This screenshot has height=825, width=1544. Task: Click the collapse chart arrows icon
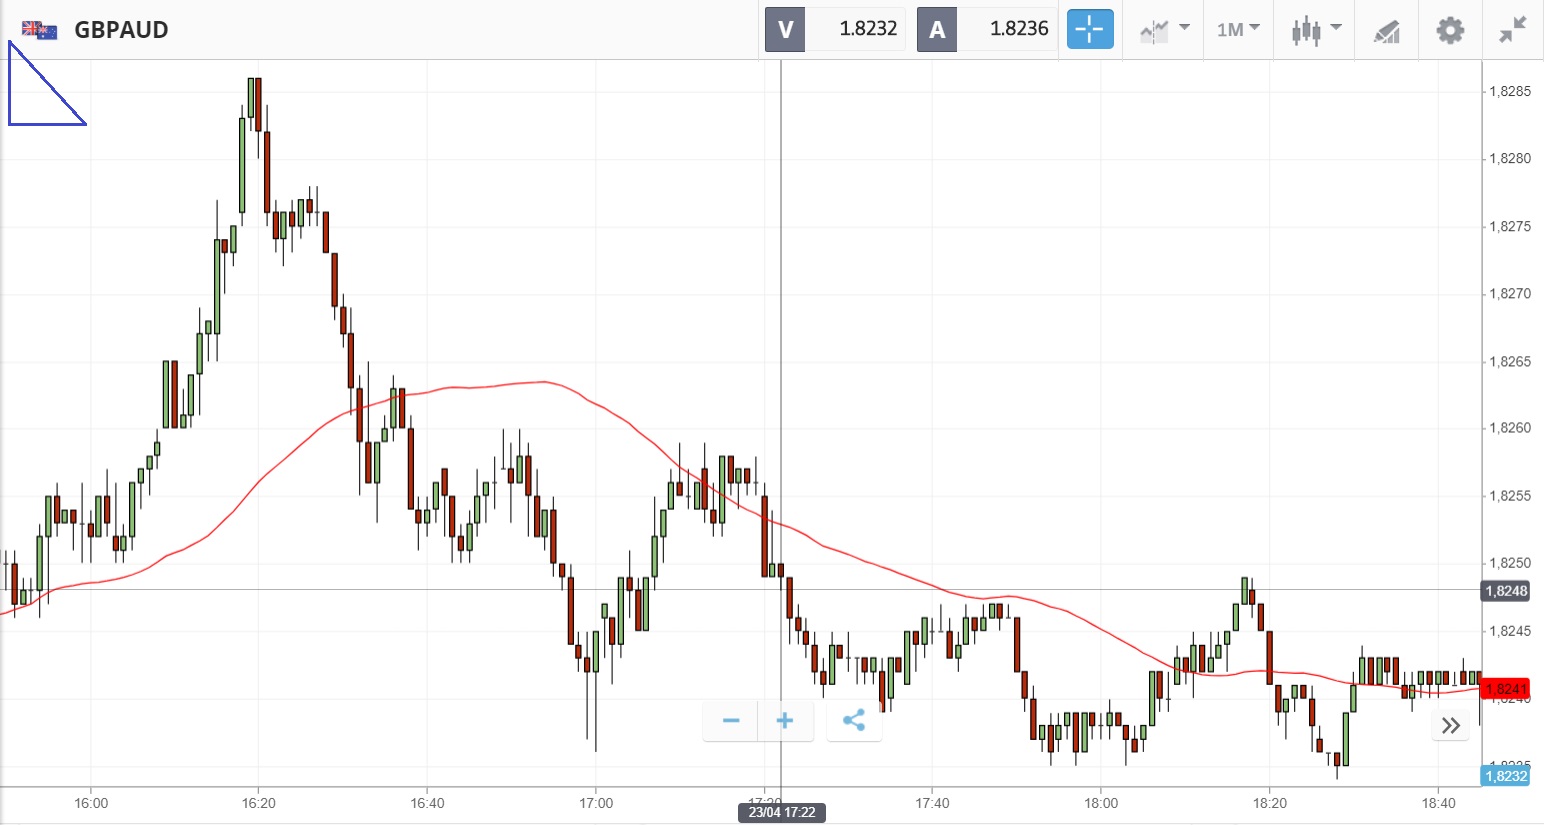[x=1512, y=30]
